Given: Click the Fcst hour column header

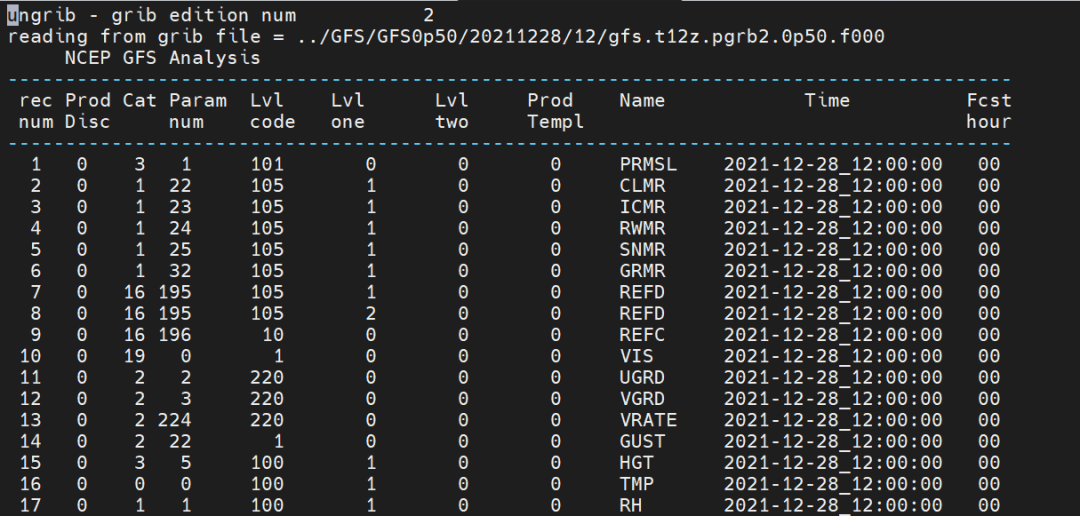Looking at the screenshot, I should click(988, 111).
